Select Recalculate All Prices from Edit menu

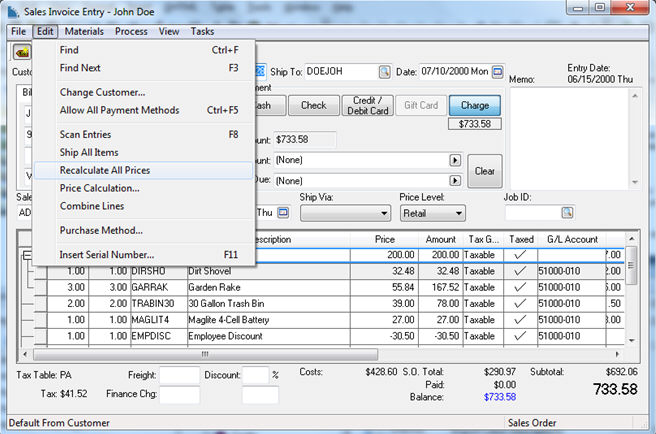click(106, 171)
